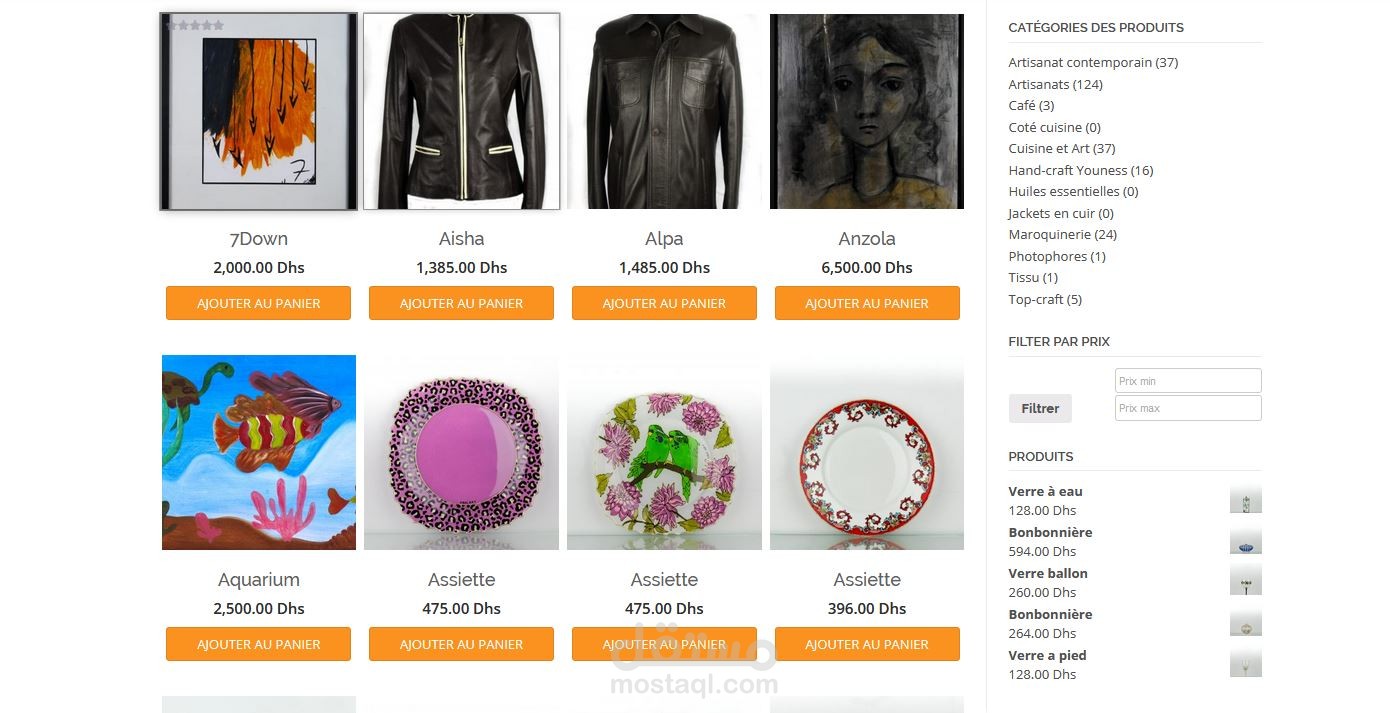The image size is (1390, 713).
Task: Click the star rating on 7Down image
Action: point(195,25)
